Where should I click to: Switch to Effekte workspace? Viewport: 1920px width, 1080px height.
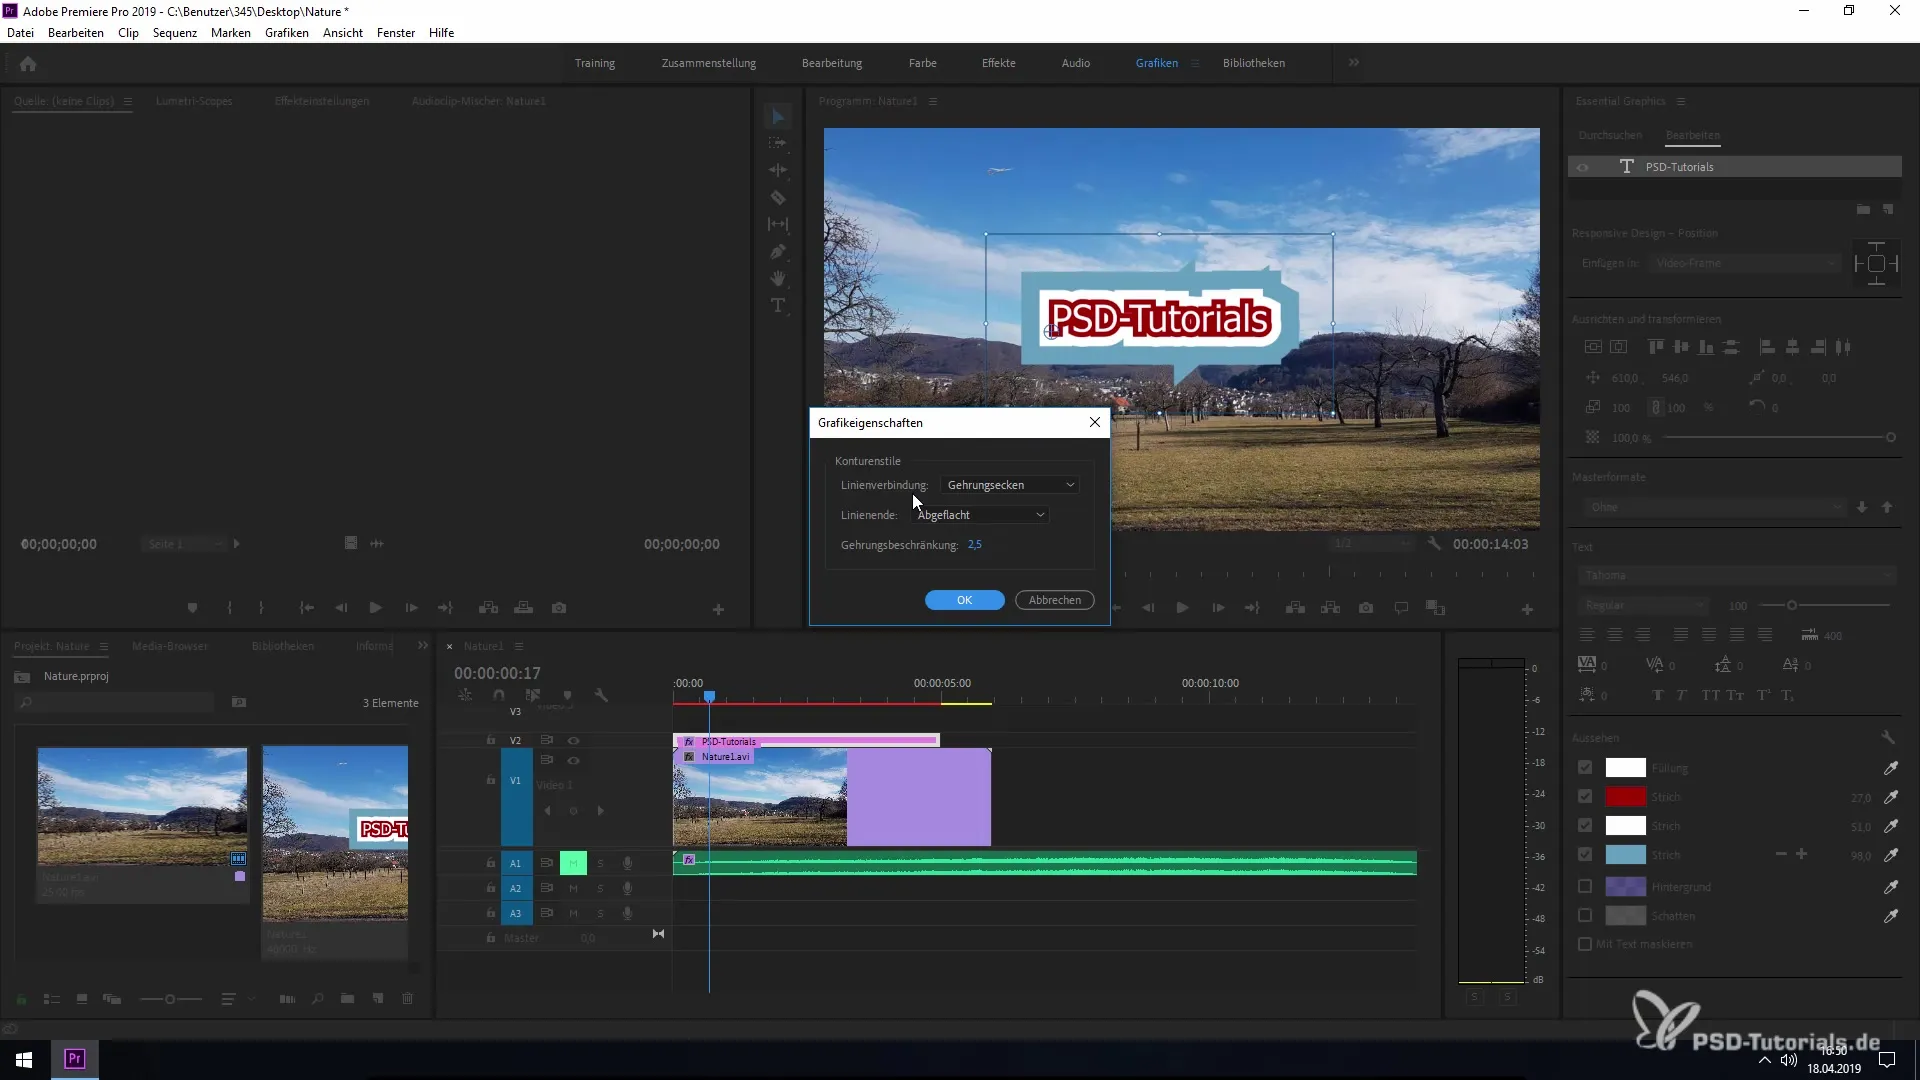pyautogui.click(x=999, y=63)
